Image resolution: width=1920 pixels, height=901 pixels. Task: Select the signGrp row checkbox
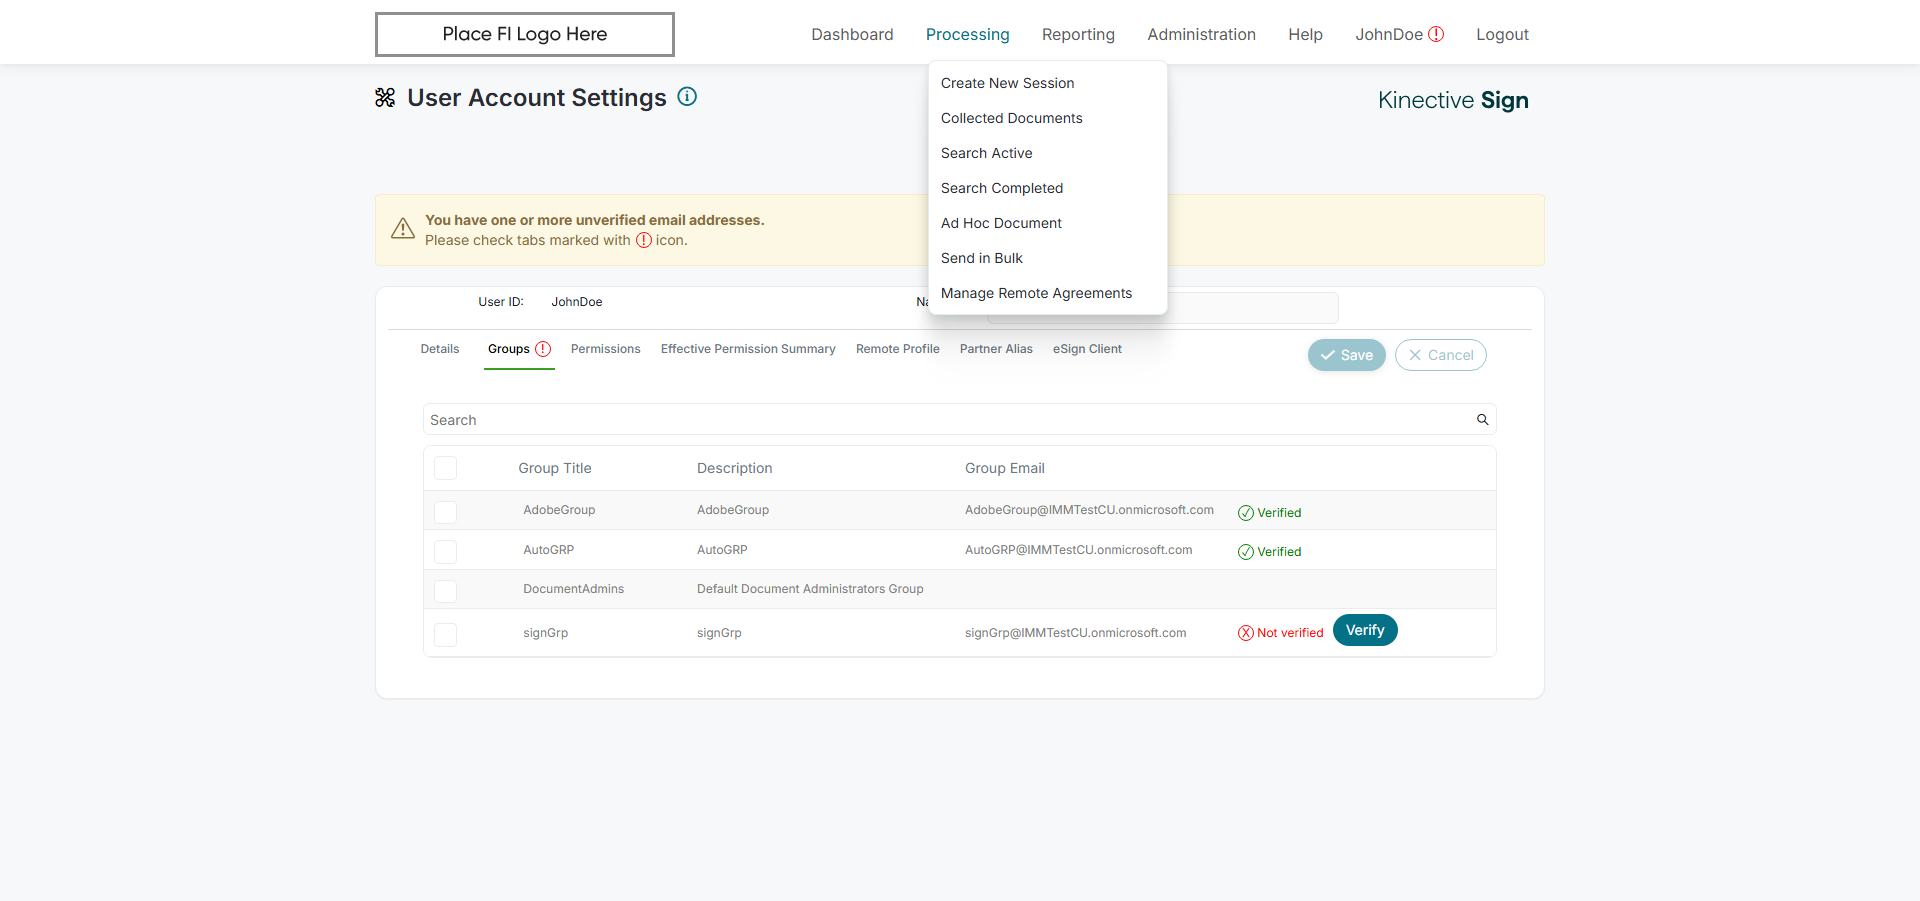(x=446, y=634)
